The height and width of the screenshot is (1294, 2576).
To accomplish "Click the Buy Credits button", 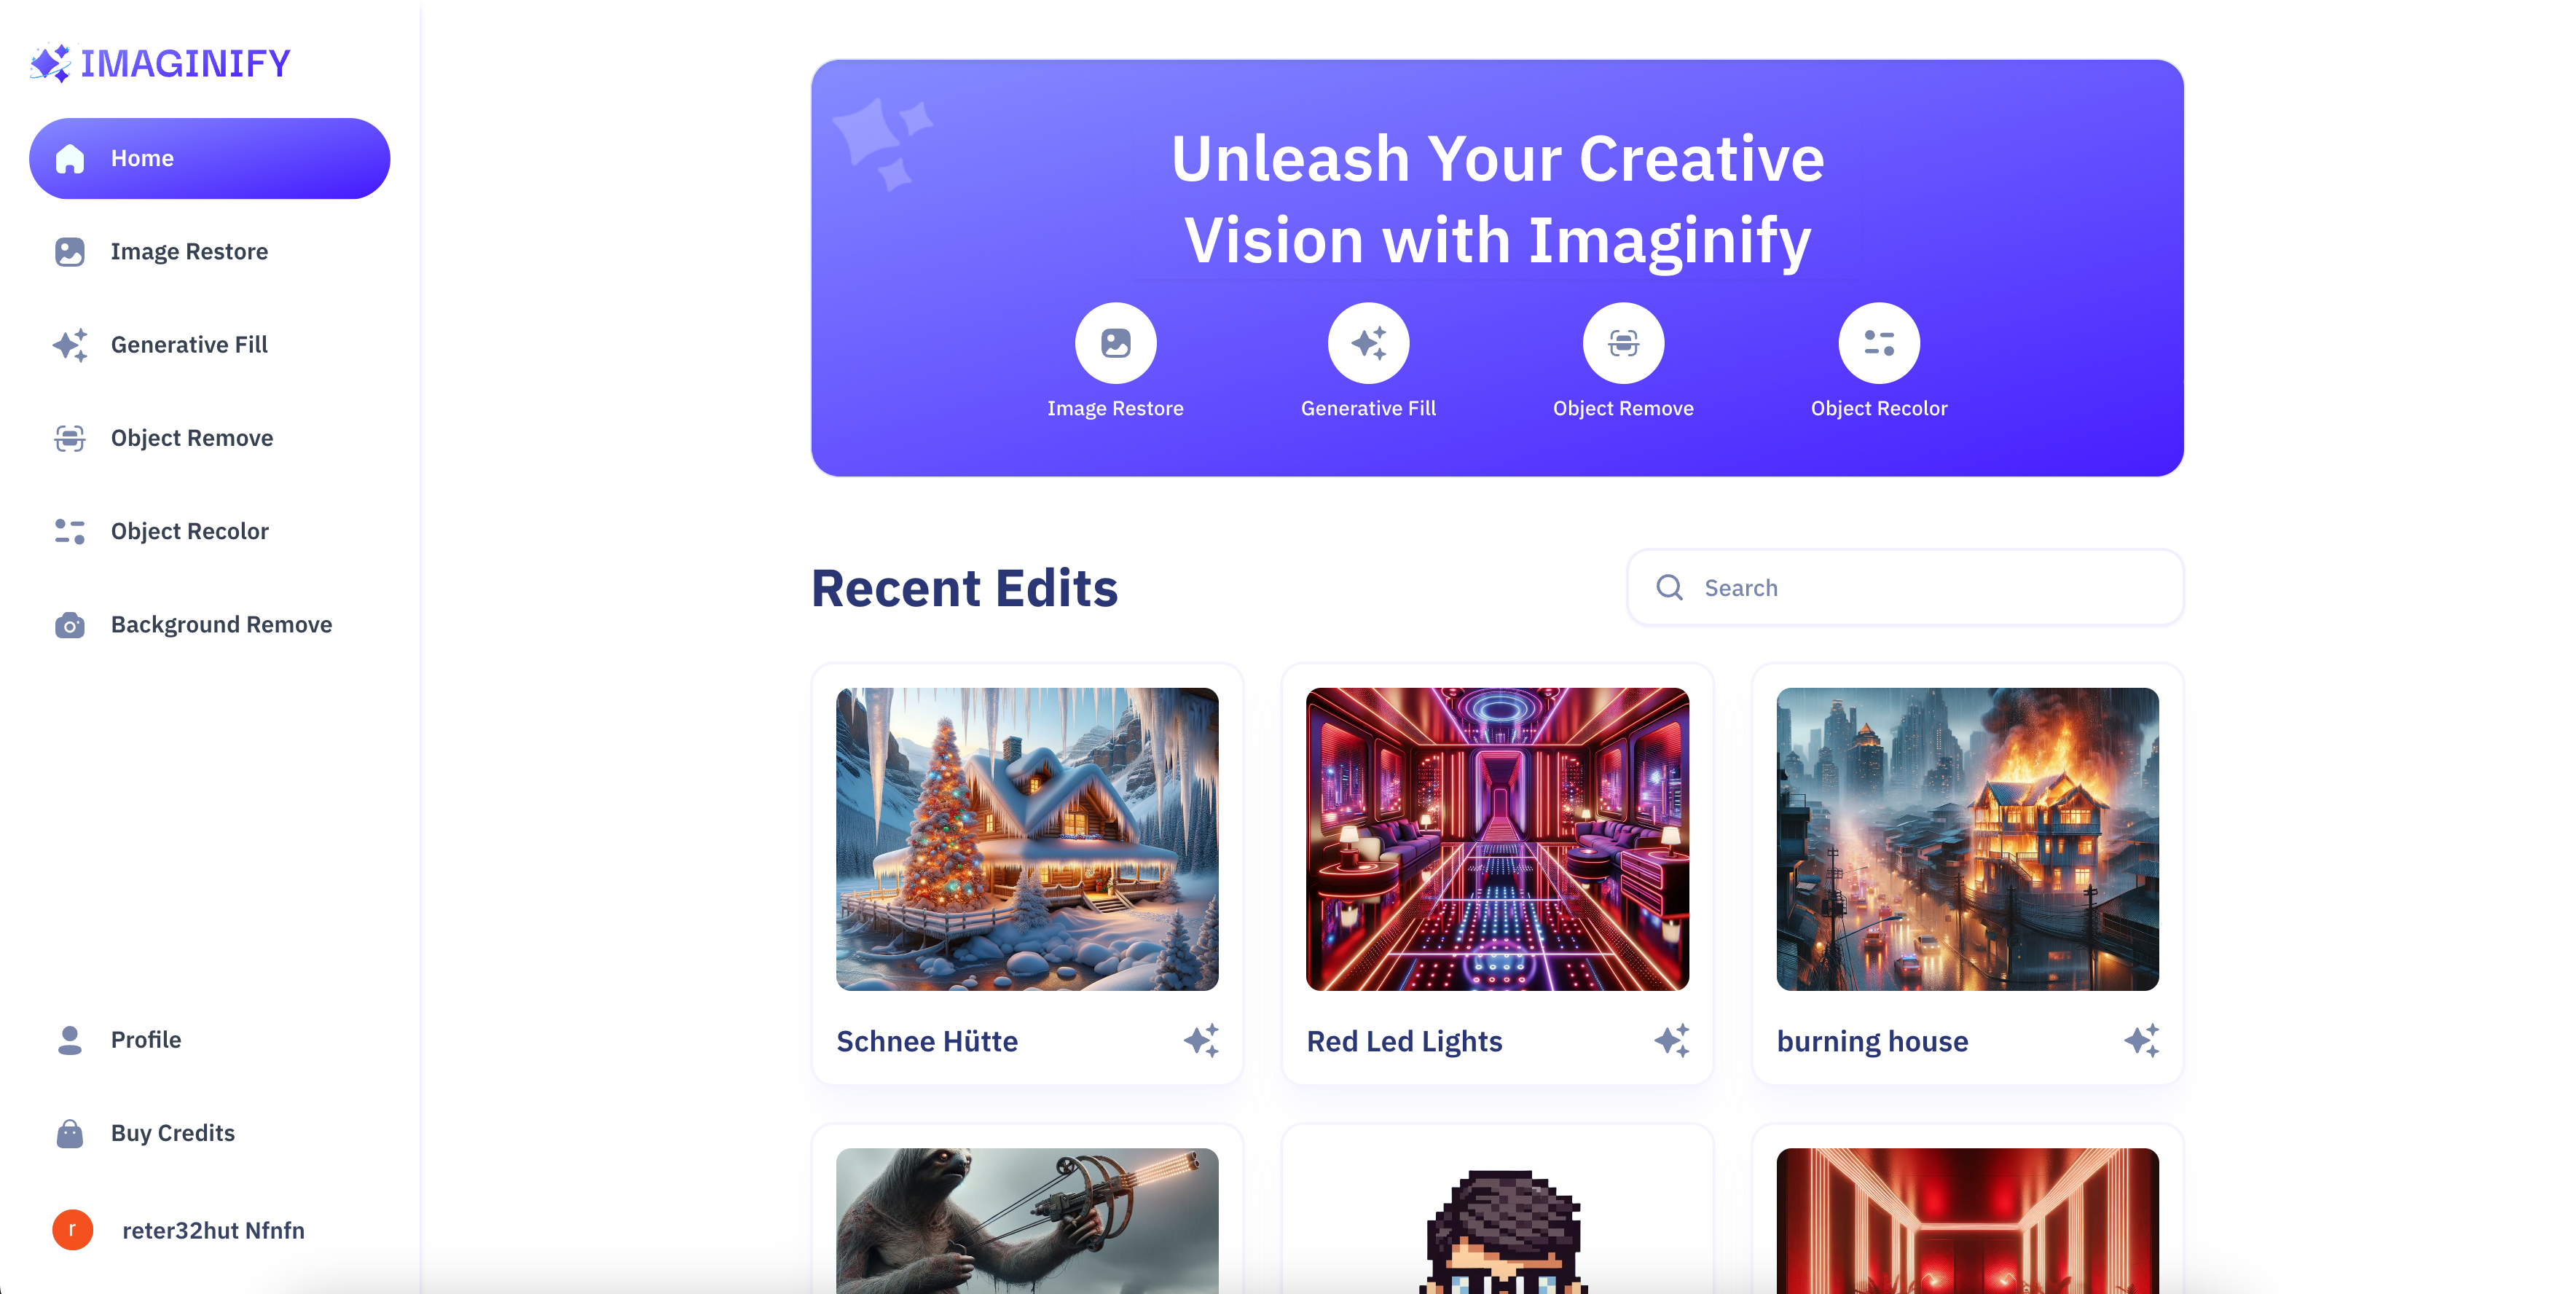I will [x=172, y=1132].
